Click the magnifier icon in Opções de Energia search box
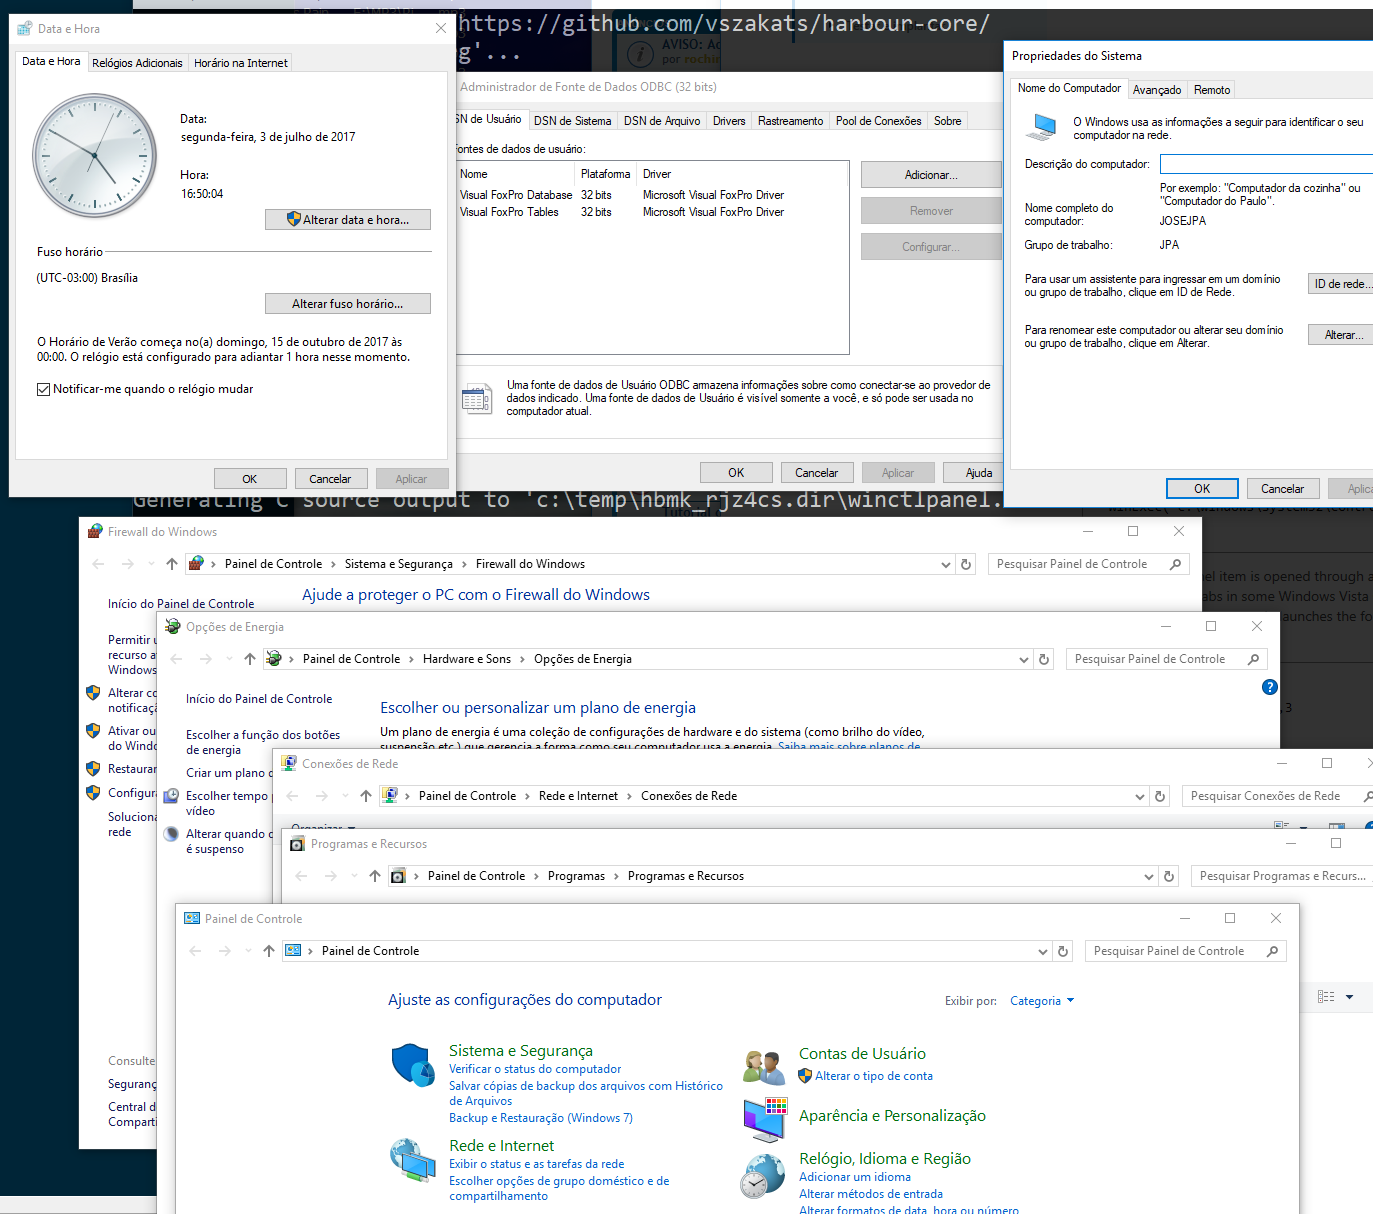 [1253, 659]
